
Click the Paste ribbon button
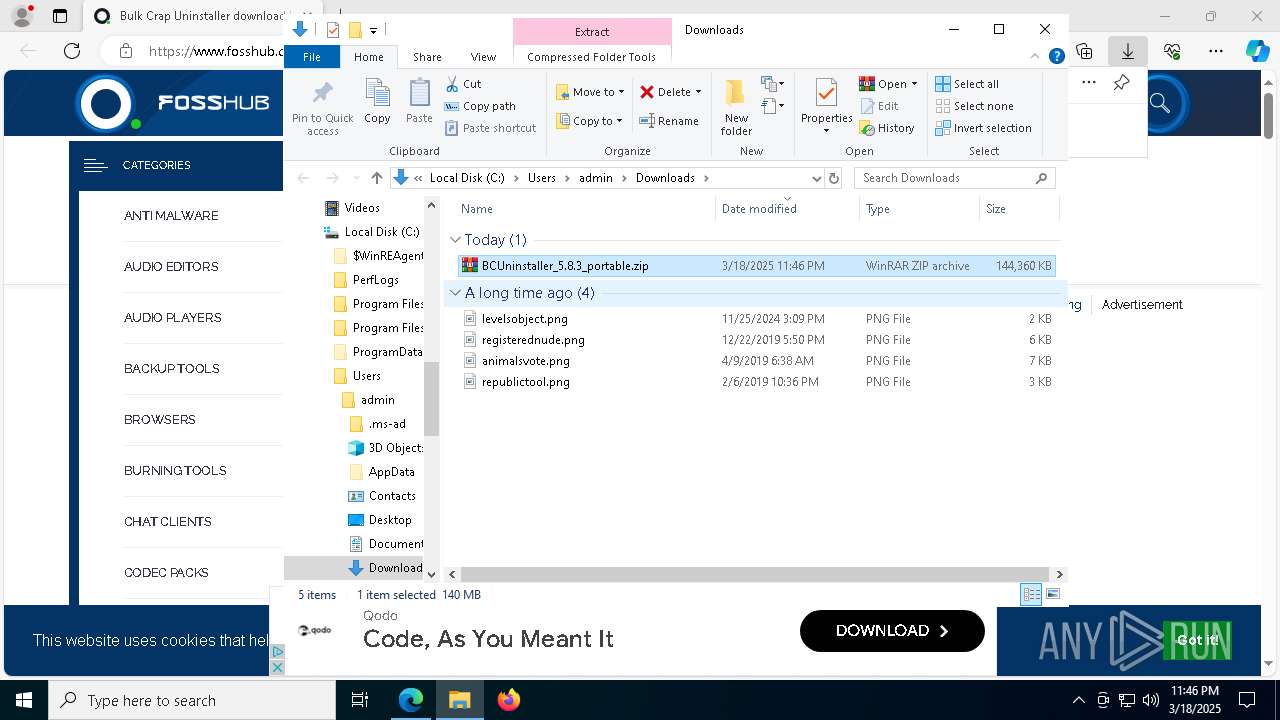419,102
